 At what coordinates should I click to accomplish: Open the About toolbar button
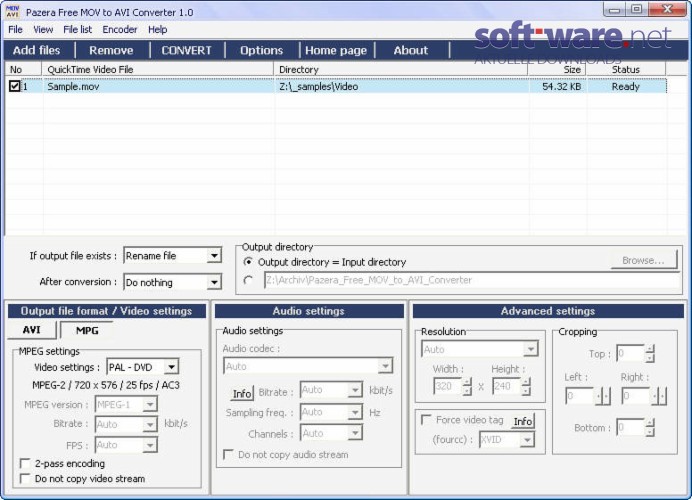click(x=410, y=50)
